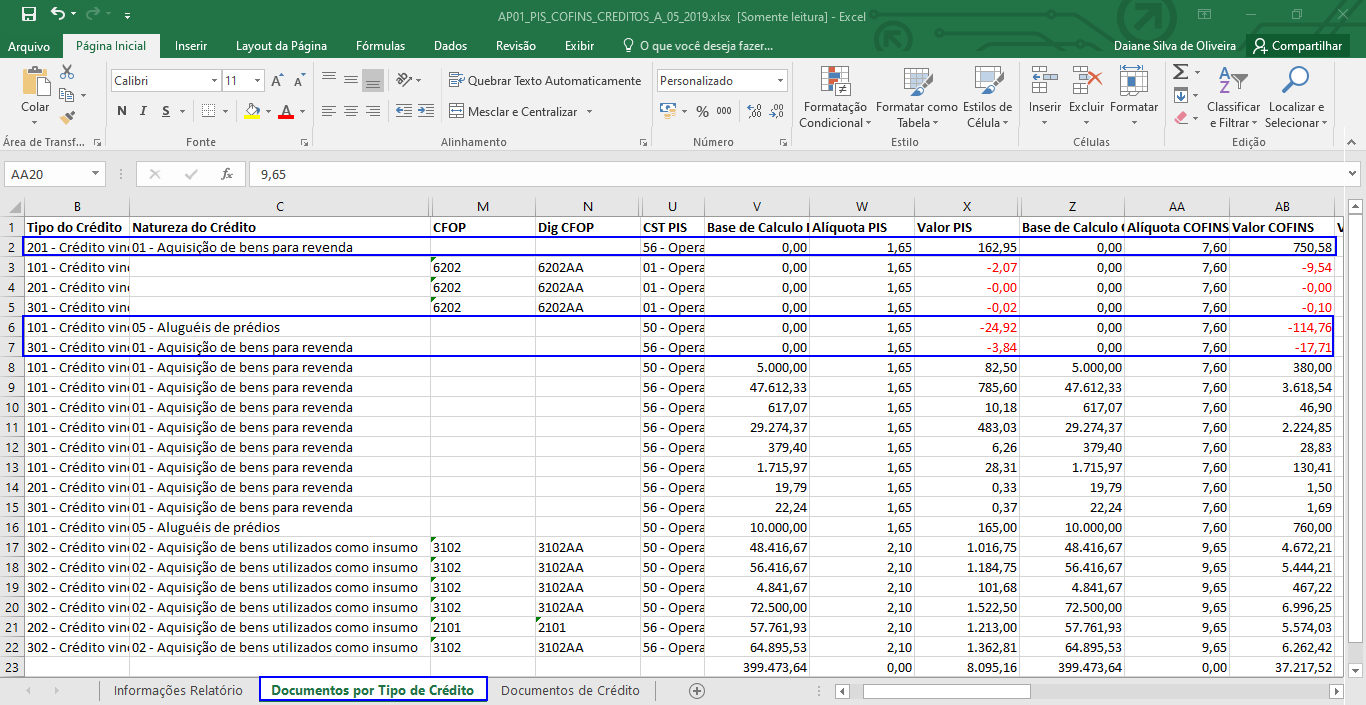
Task: Click the increase font size icon
Action: (x=277, y=81)
